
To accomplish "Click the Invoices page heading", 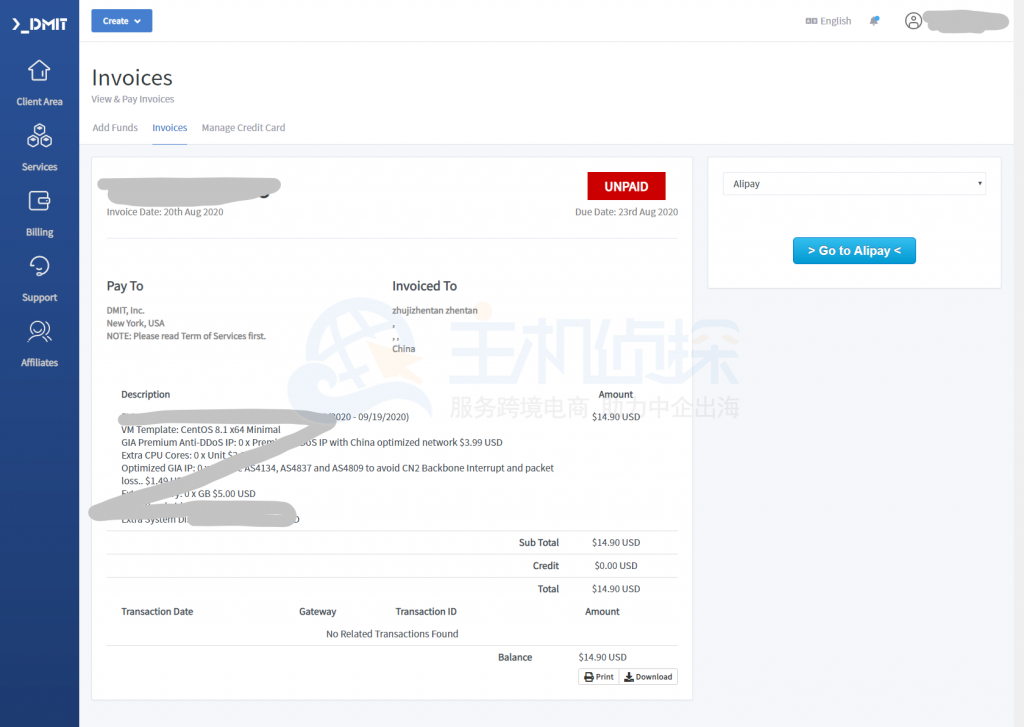I will point(132,78).
